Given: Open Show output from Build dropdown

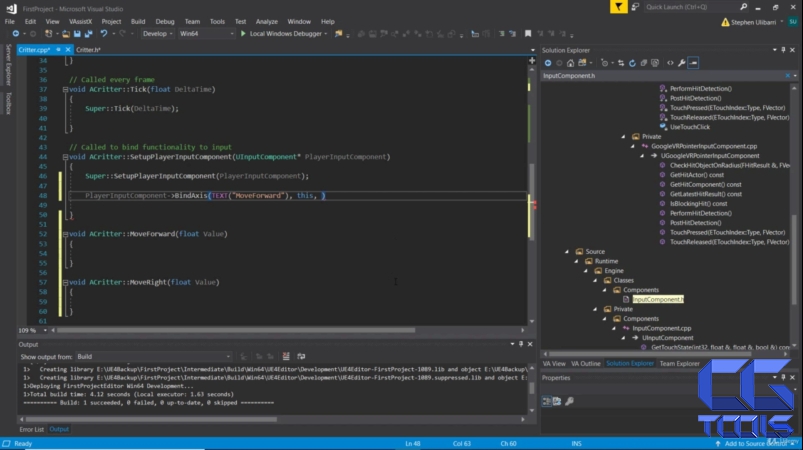Looking at the screenshot, I should (x=154, y=357).
